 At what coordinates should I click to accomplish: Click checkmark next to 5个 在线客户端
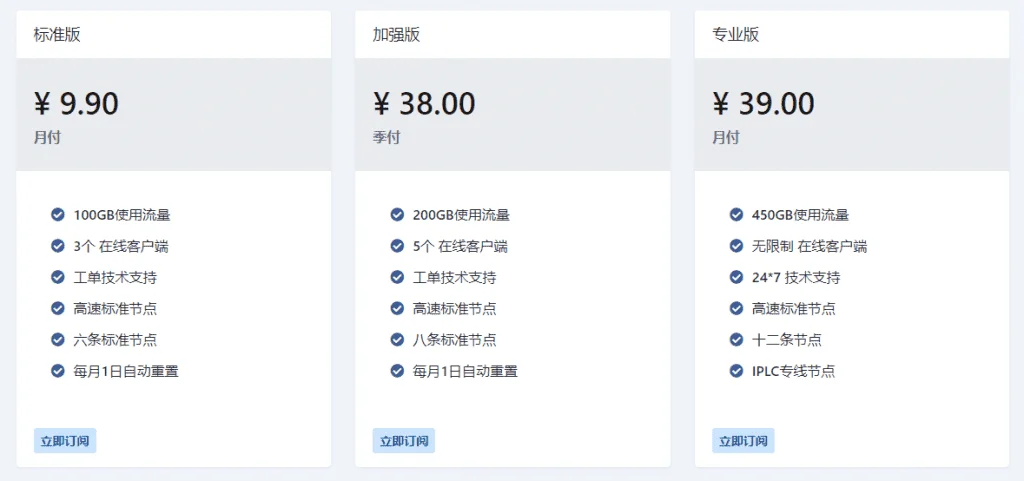tap(397, 245)
